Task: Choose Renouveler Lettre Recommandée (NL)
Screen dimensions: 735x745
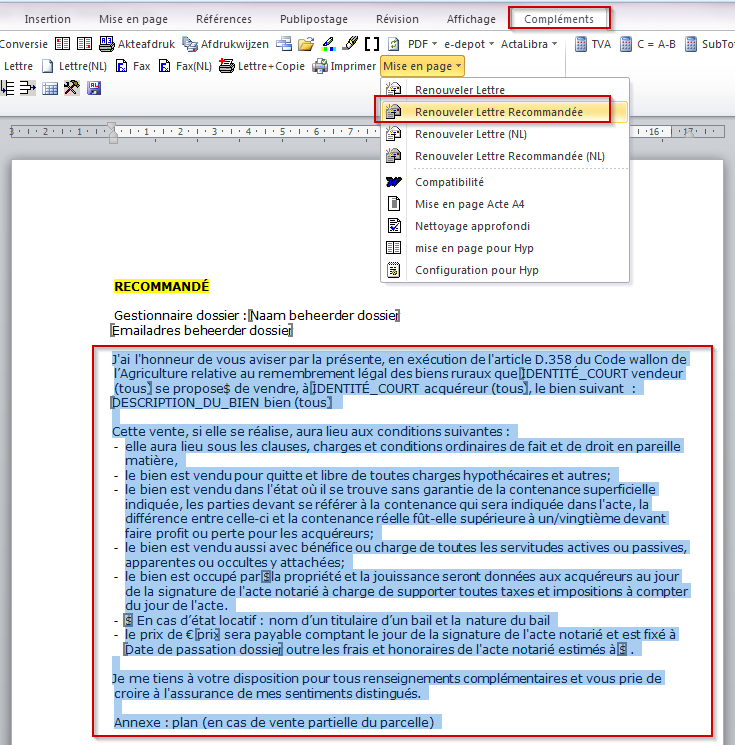Action: 505,156
